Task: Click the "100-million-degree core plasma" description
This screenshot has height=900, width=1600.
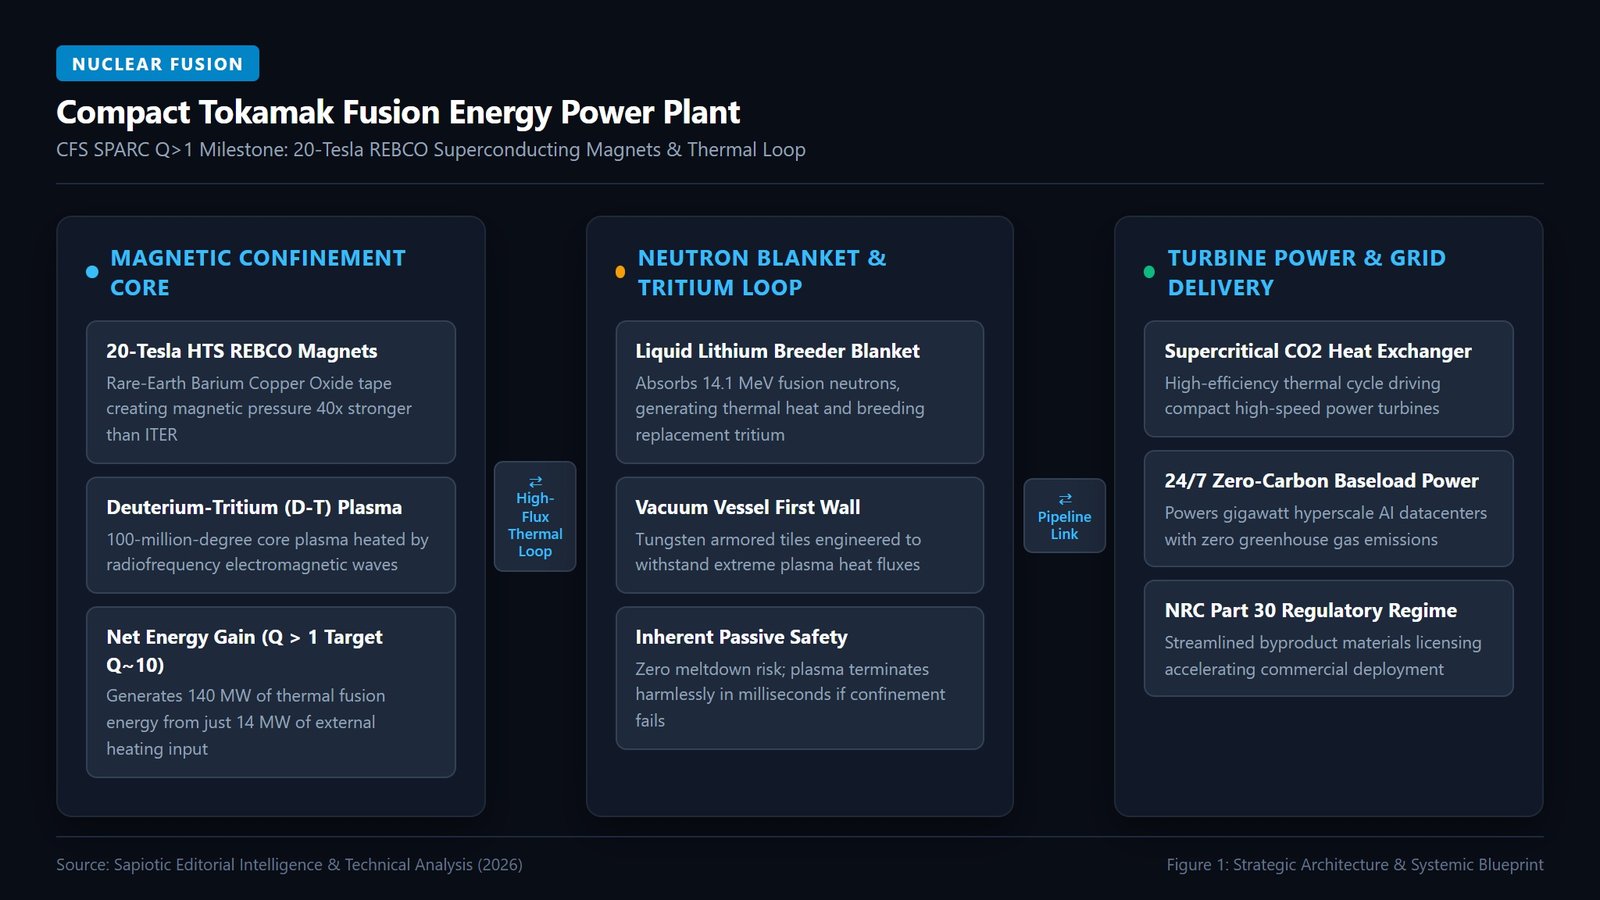Action: 267,552
